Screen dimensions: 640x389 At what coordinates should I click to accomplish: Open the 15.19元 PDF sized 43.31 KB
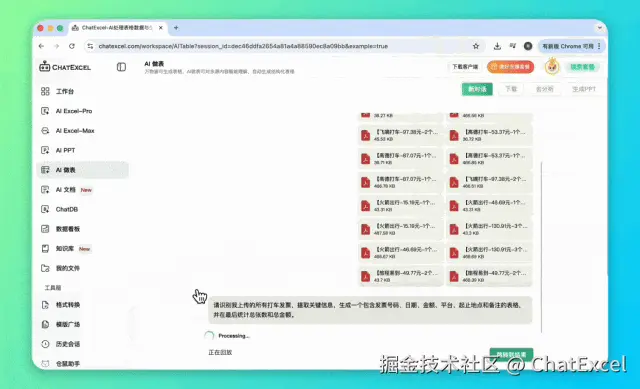click(400, 205)
